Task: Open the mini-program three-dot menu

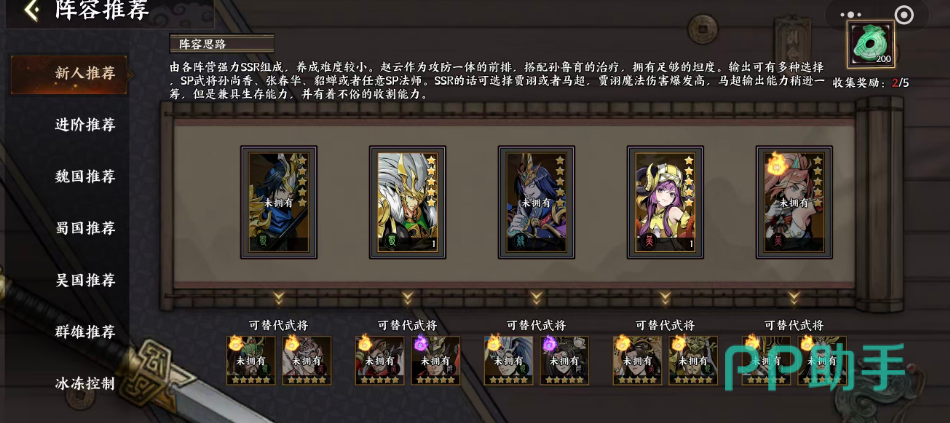Action: coord(851,15)
